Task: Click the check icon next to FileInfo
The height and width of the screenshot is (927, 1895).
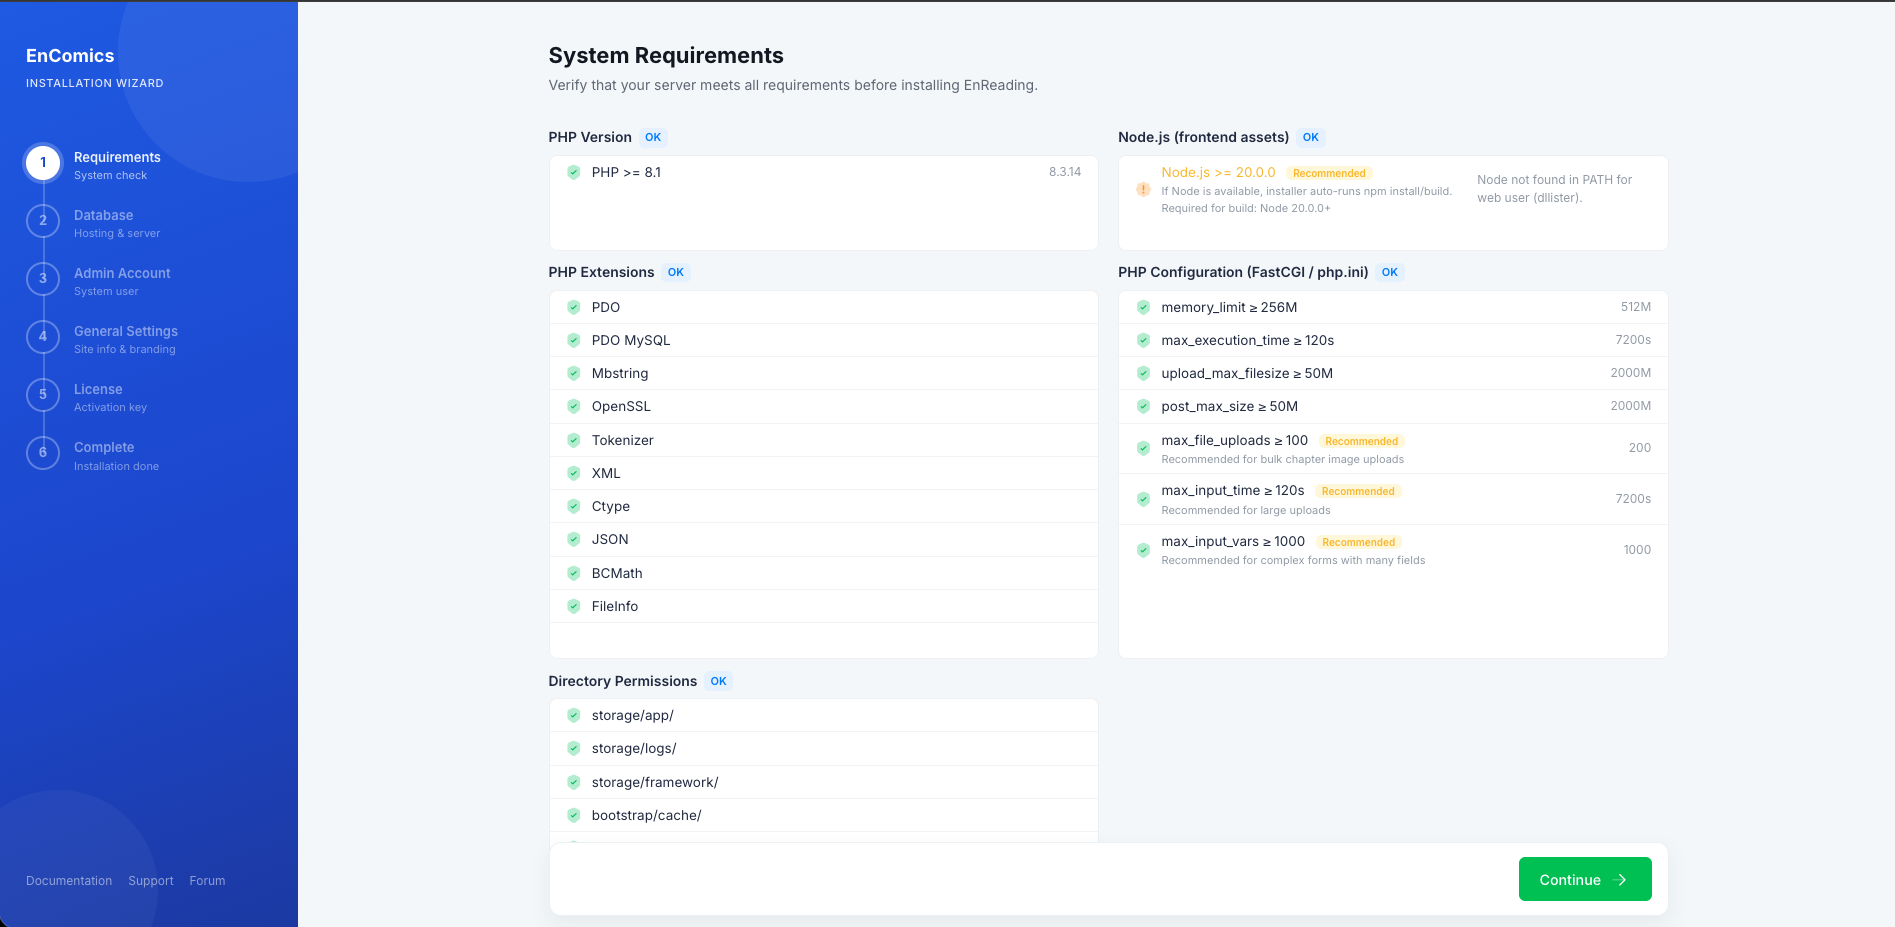Action: (574, 606)
